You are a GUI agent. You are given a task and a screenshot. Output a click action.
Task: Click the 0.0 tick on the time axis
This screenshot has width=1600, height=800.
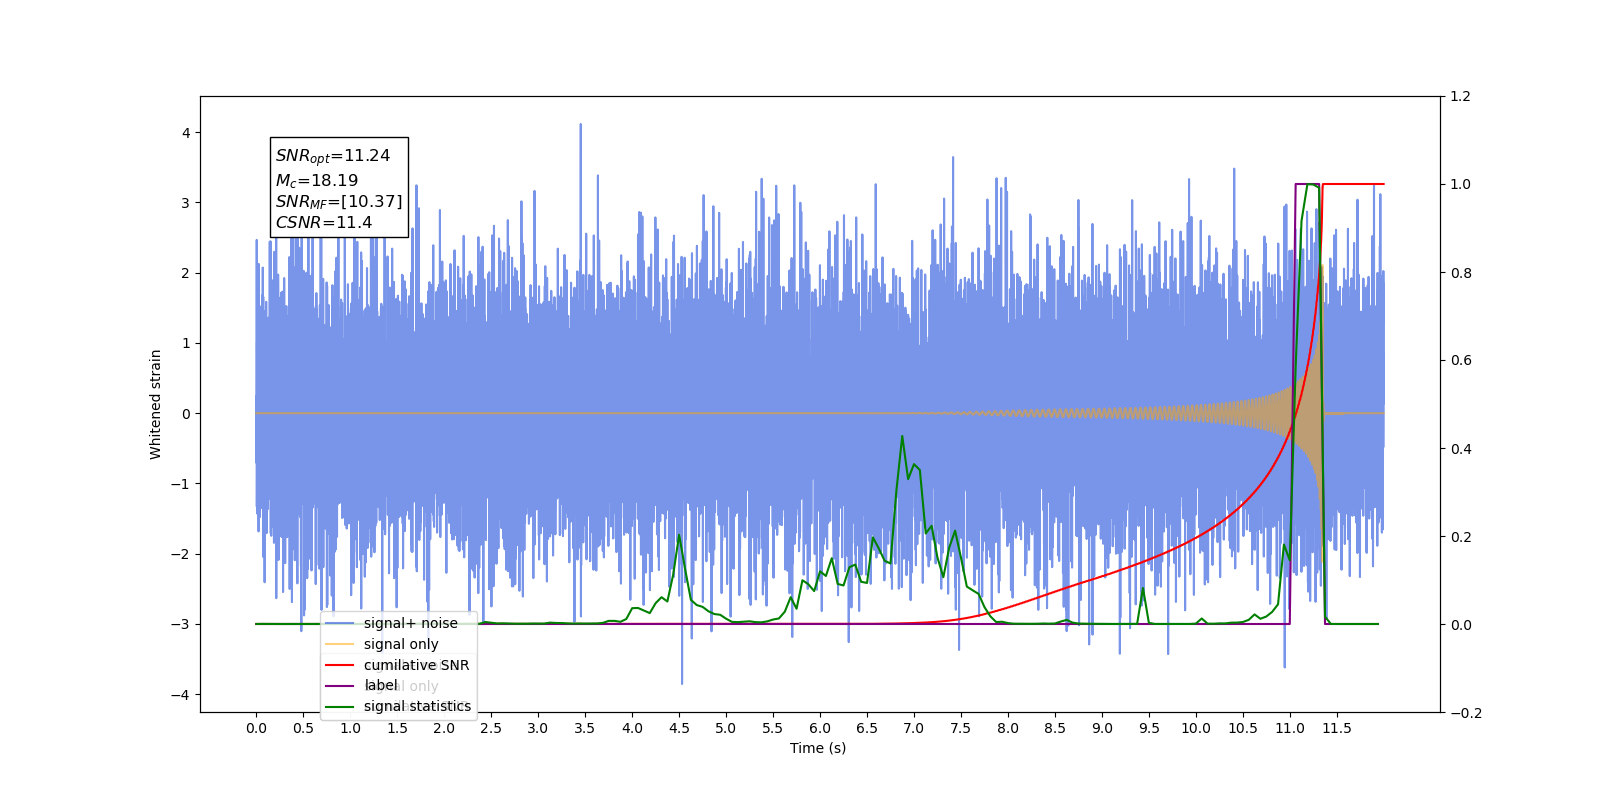click(256, 728)
